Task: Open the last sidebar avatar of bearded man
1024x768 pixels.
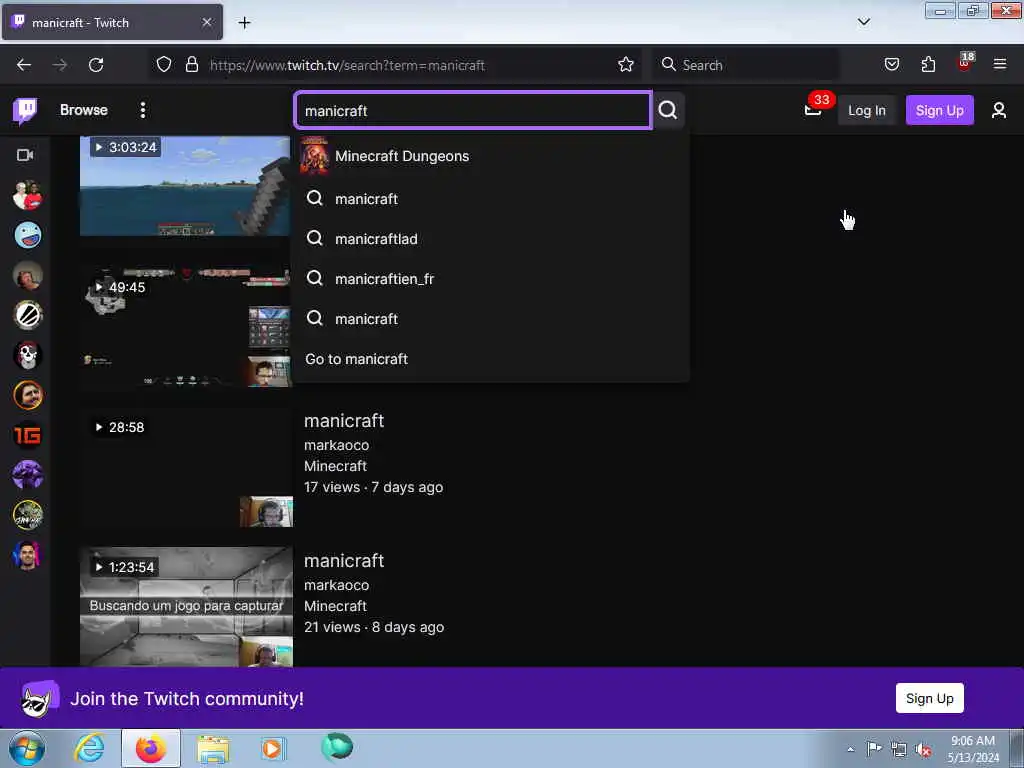Action: pos(27,555)
